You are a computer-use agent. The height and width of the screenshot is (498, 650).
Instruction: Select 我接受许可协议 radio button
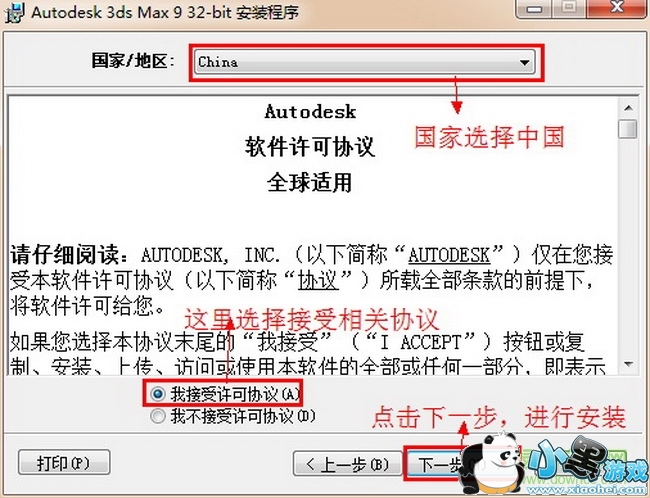pyautogui.click(x=158, y=393)
